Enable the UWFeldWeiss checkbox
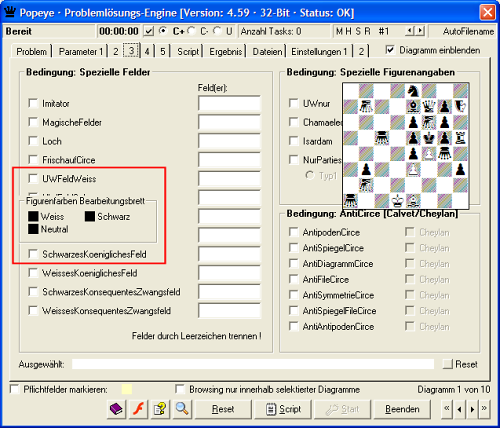The image size is (500, 428). pos(33,179)
